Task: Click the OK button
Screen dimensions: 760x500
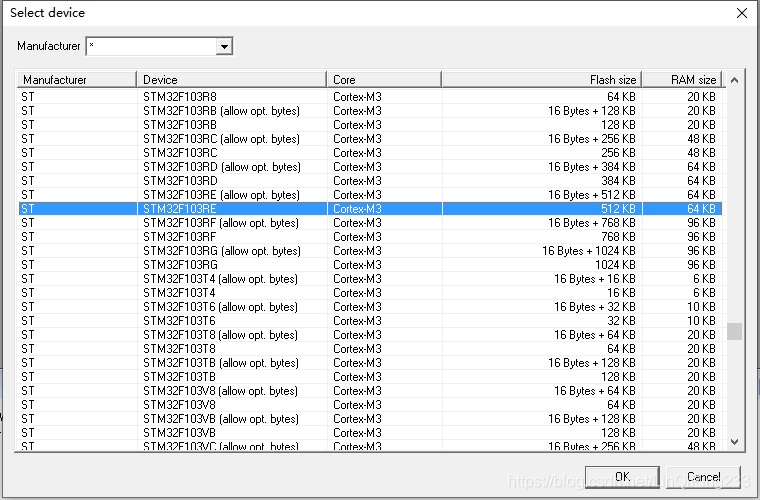Action: [622, 477]
